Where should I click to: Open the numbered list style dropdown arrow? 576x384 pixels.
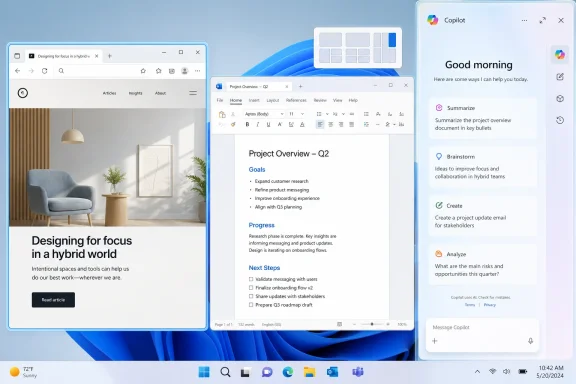[343, 114]
